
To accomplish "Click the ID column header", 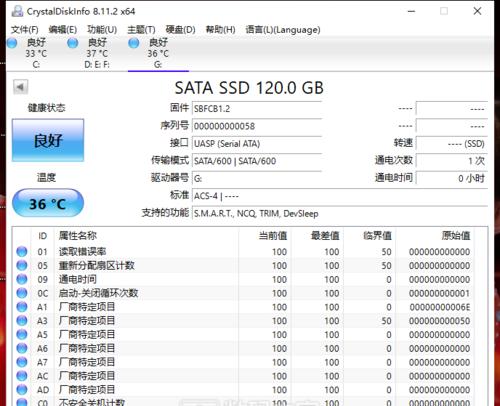I will [x=42, y=236].
